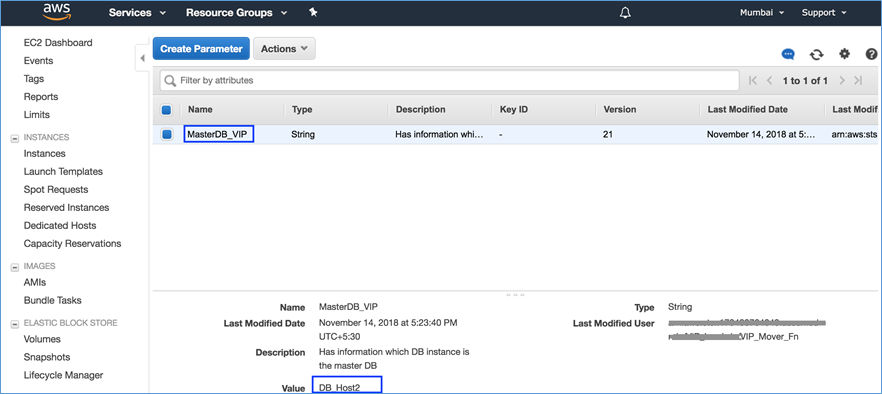Open the notifications bell
Screen dimensions: 882x394
[x=625, y=13]
